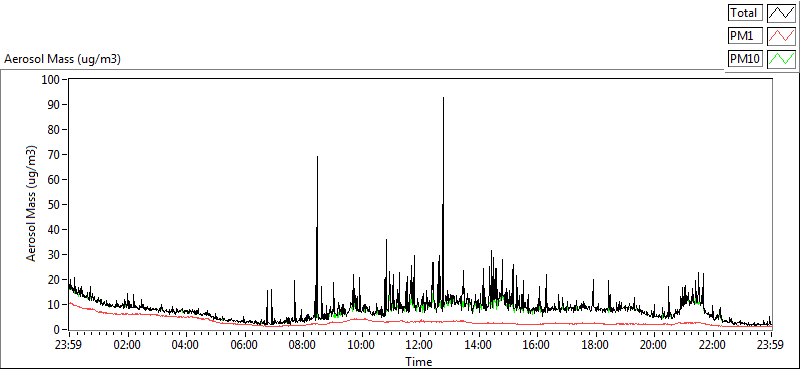Click the Y-axis value 20
This screenshot has width=800, height=369.
pyautogui.click(x=55, y=280)
